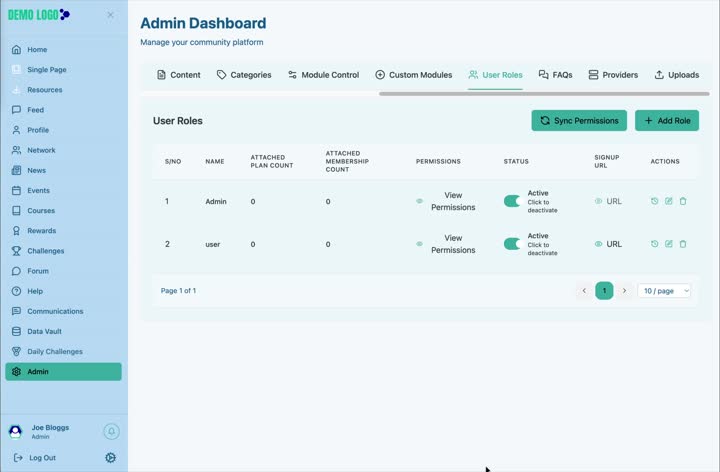The image size is (720, 472).
Task: Click 'Manage your community platform' subtitle
Action: coord(202,42)
